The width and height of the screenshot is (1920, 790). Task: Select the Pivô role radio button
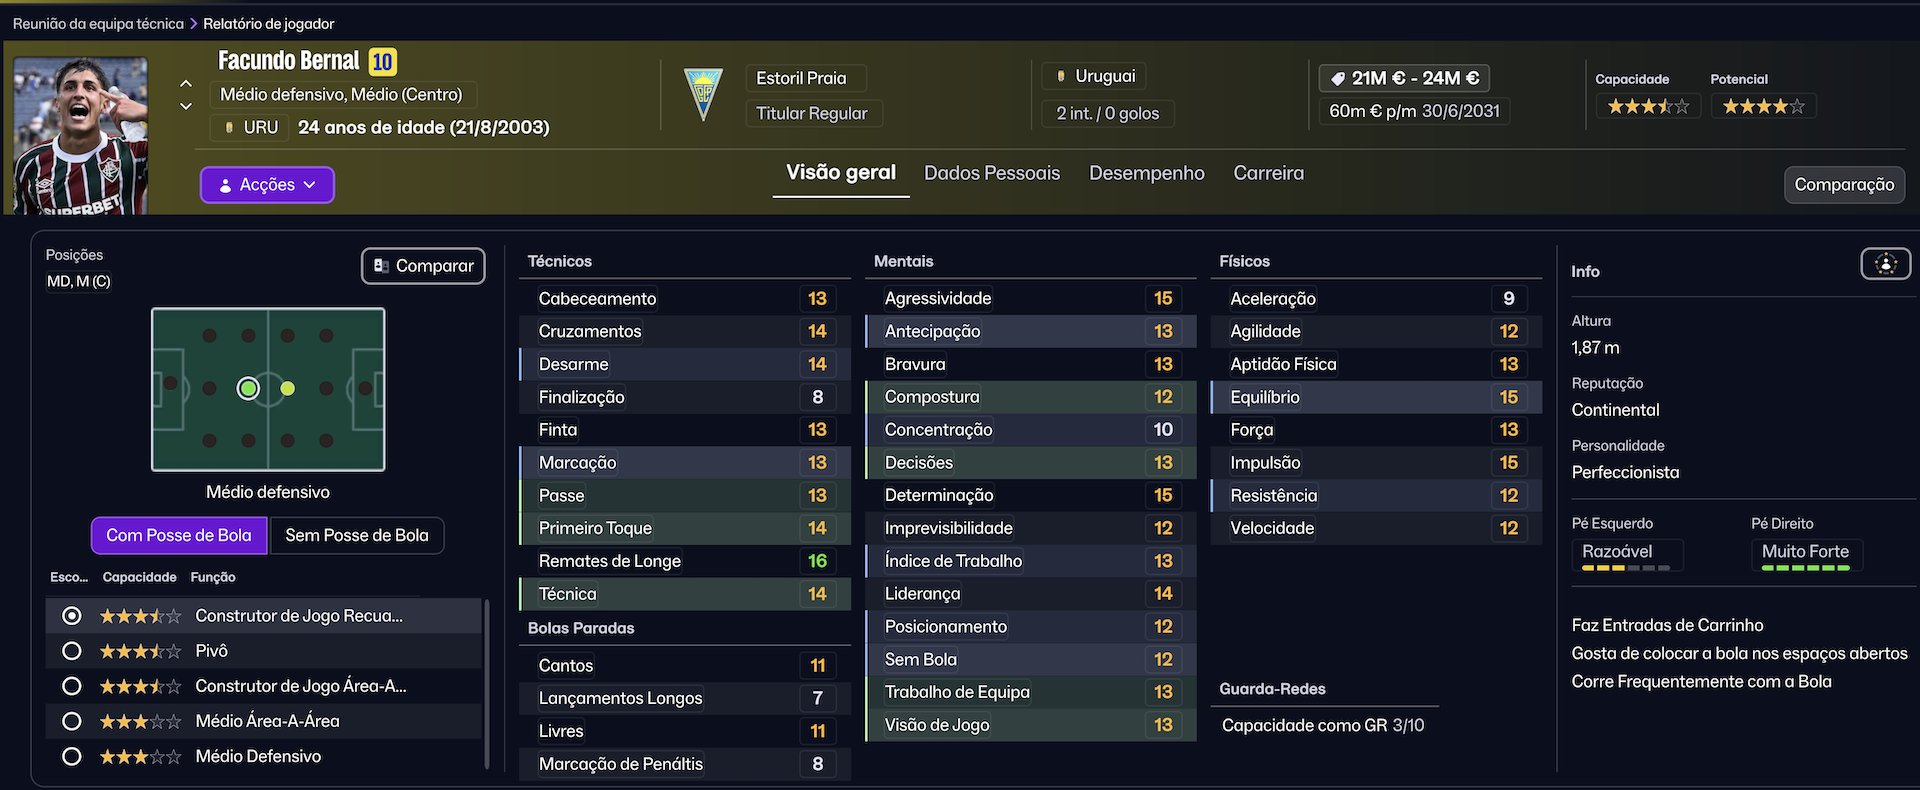tap(71, 651)
